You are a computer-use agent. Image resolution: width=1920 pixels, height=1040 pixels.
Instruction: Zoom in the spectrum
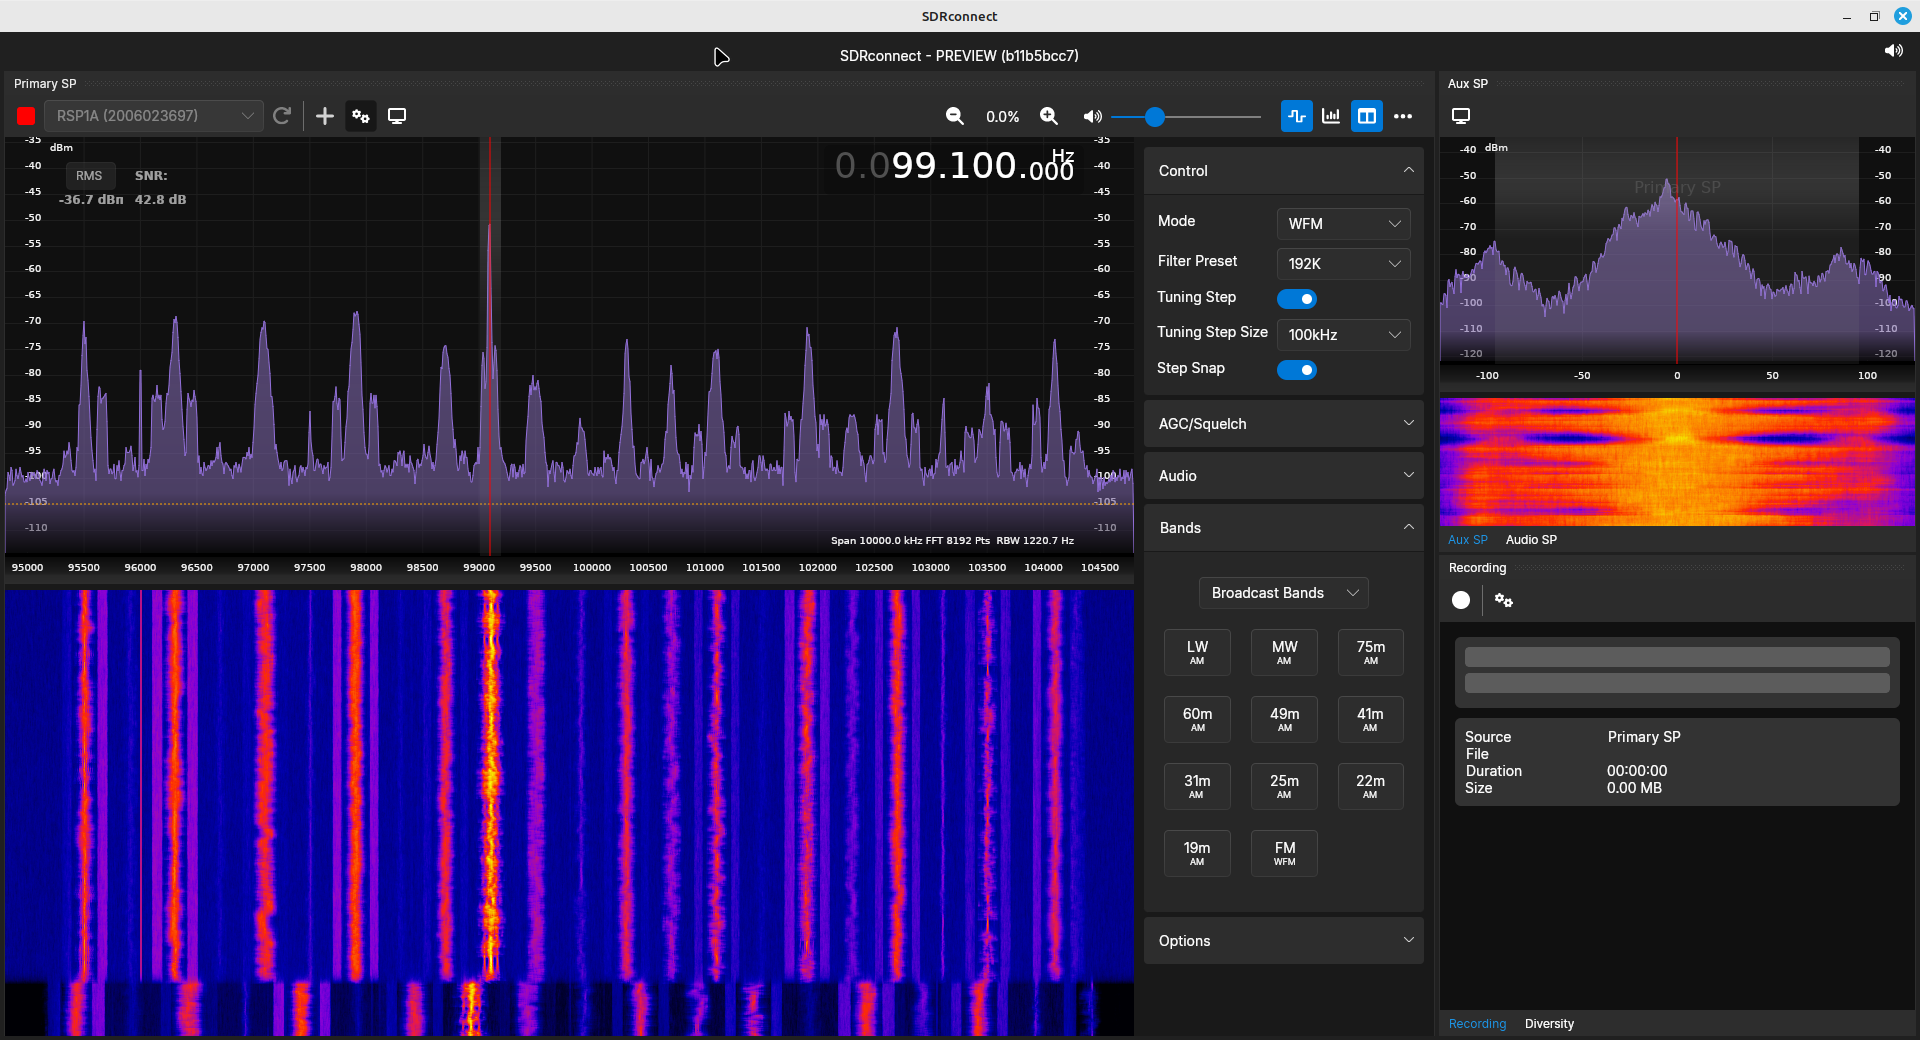1049,116
